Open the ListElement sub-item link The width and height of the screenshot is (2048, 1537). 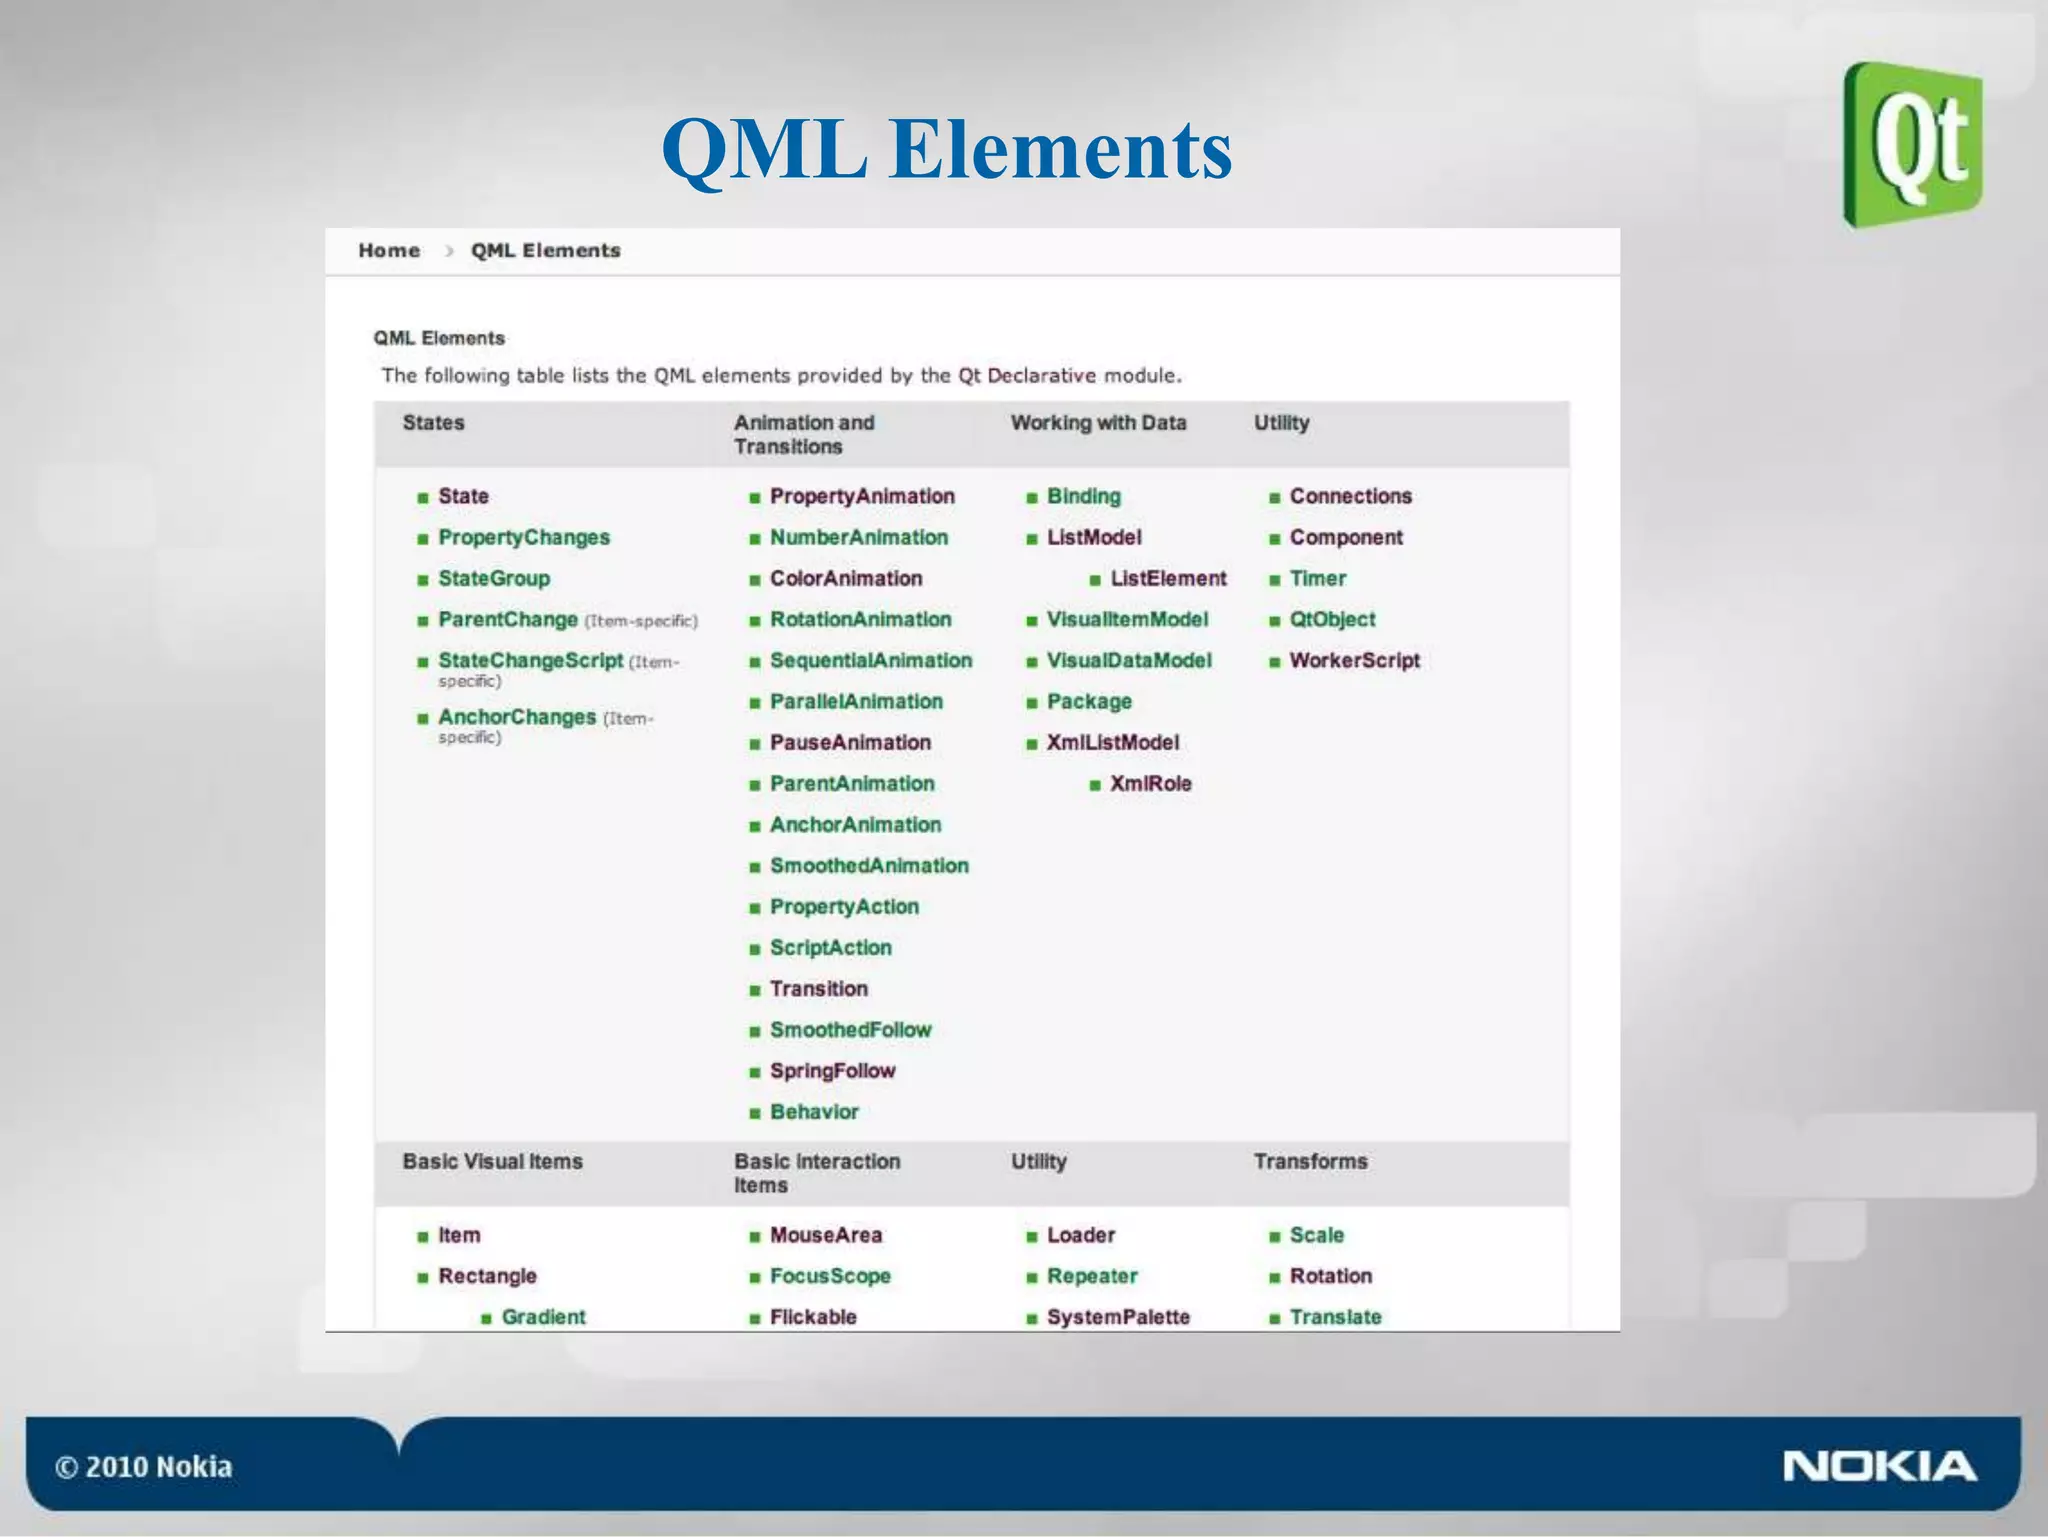pyautogui.click(x=1168, y=578)
